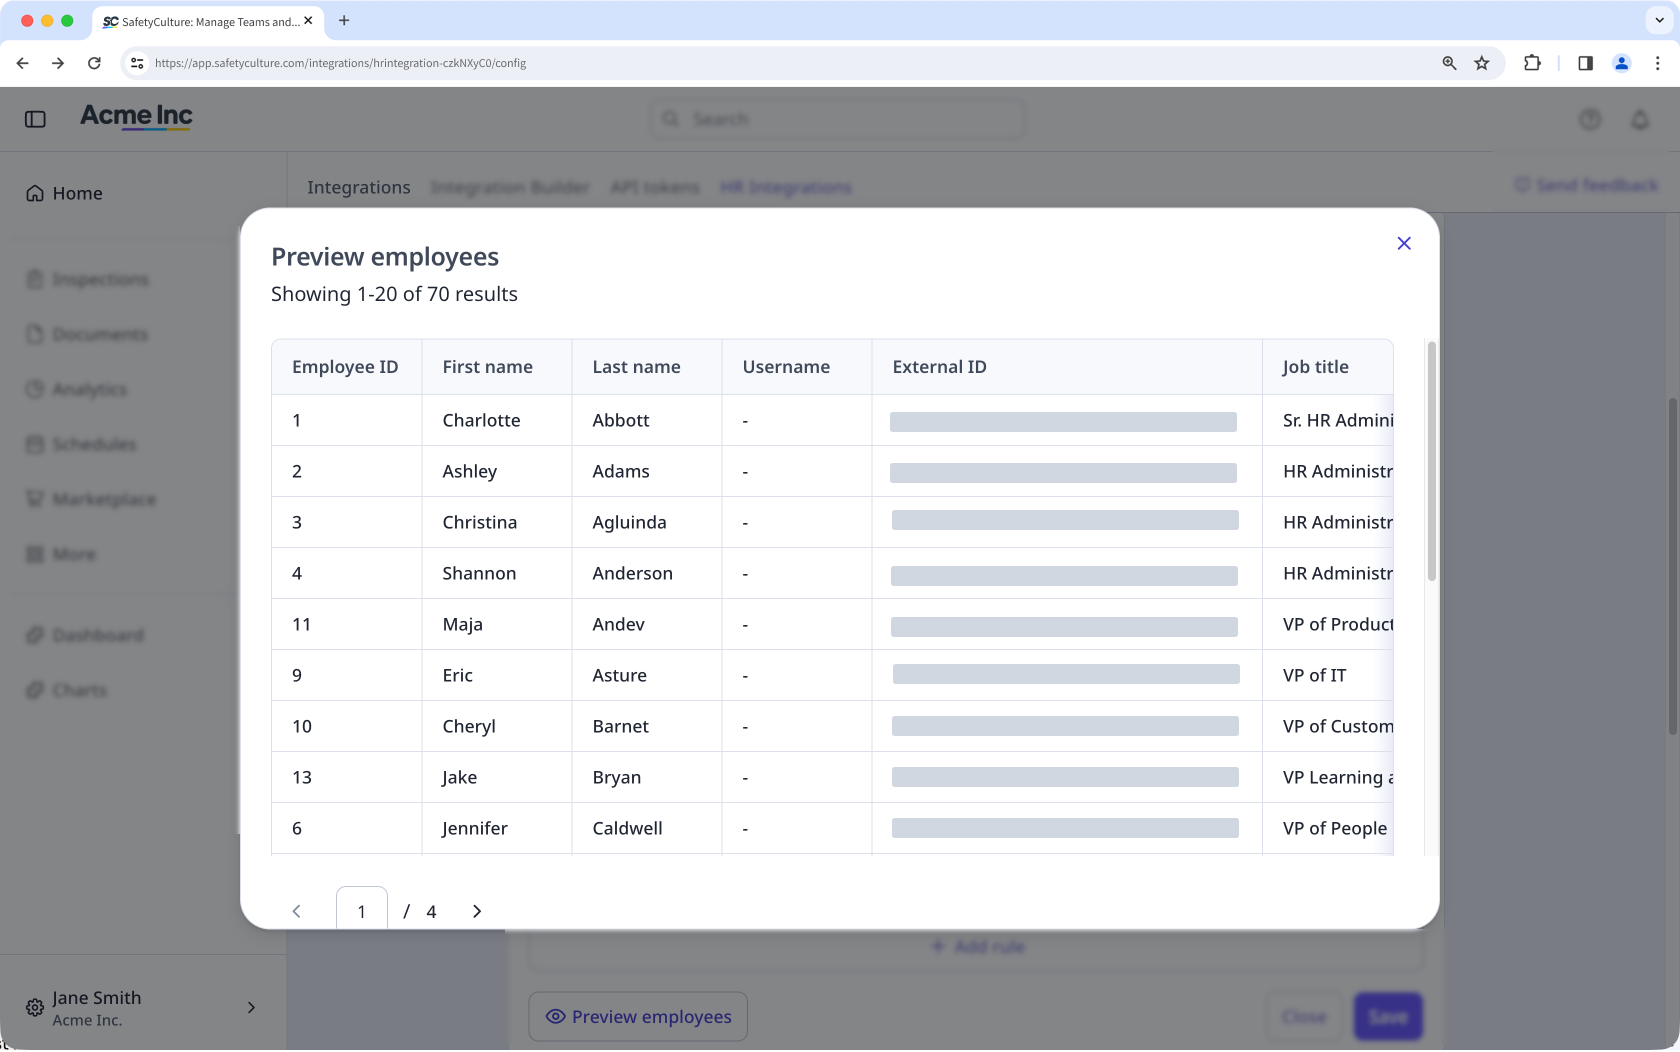Open Marketplace in the sidebar
This screenshot has height=1052, width=1680.
(x=91, y=499)
